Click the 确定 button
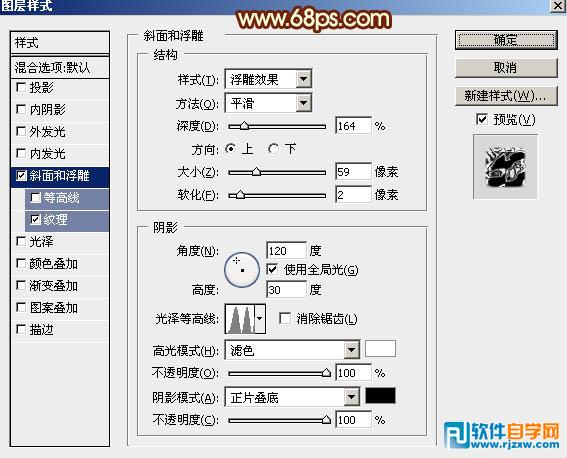 pos(506,40)
